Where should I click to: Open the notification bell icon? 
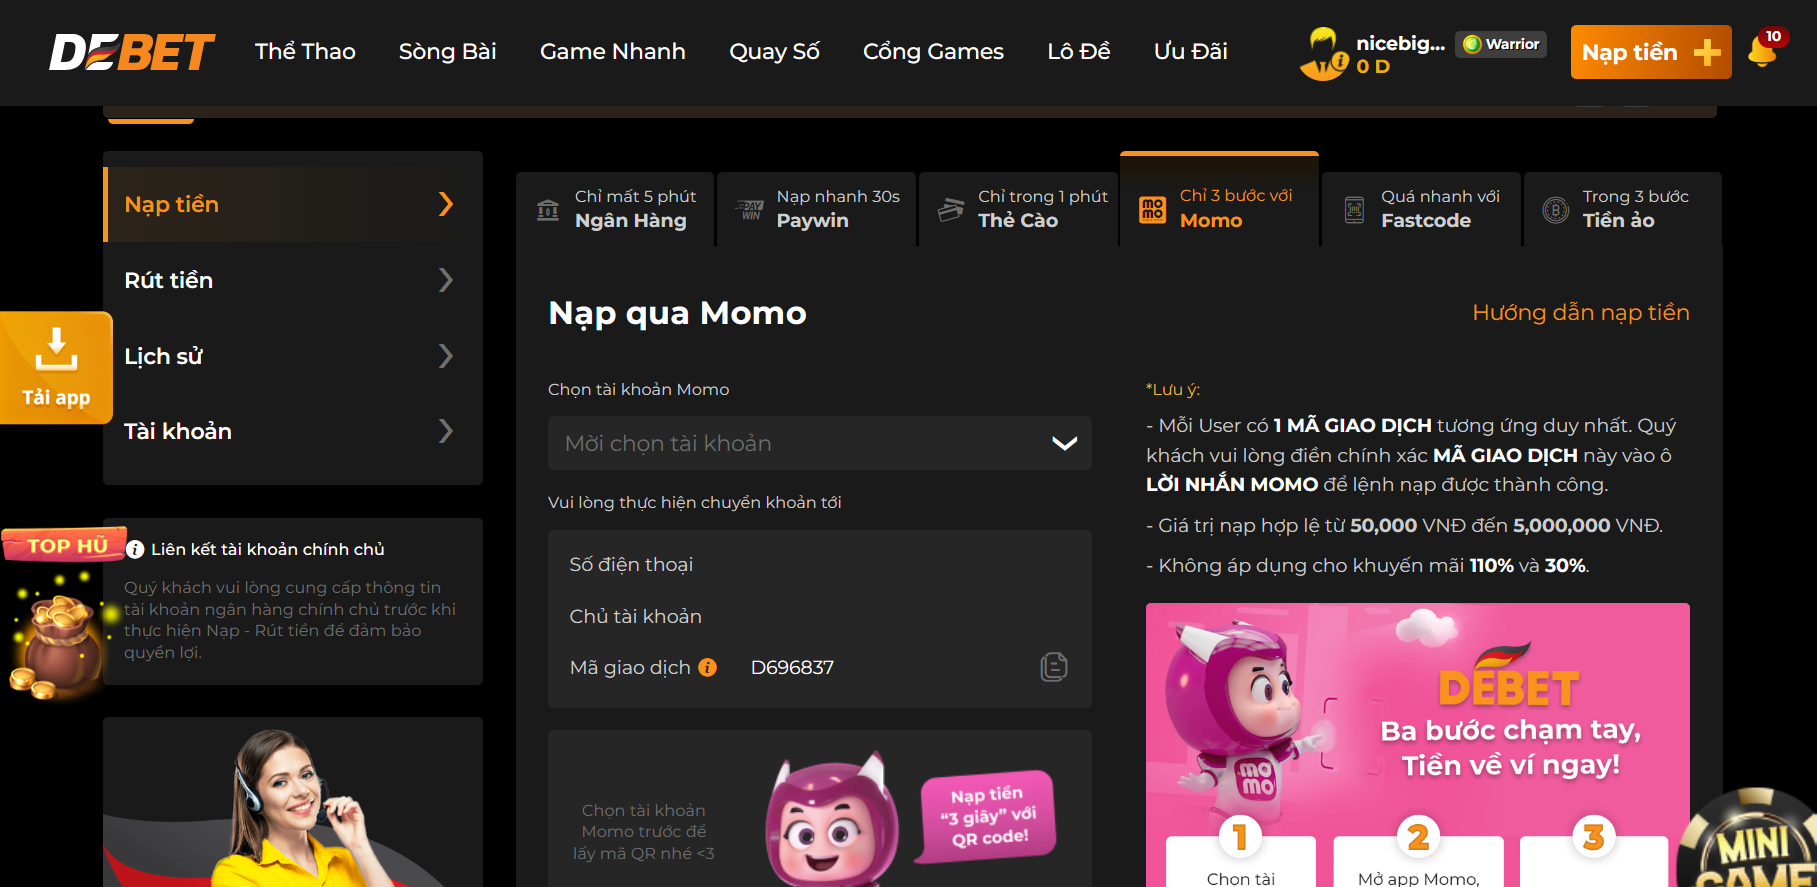(1762, 52)
